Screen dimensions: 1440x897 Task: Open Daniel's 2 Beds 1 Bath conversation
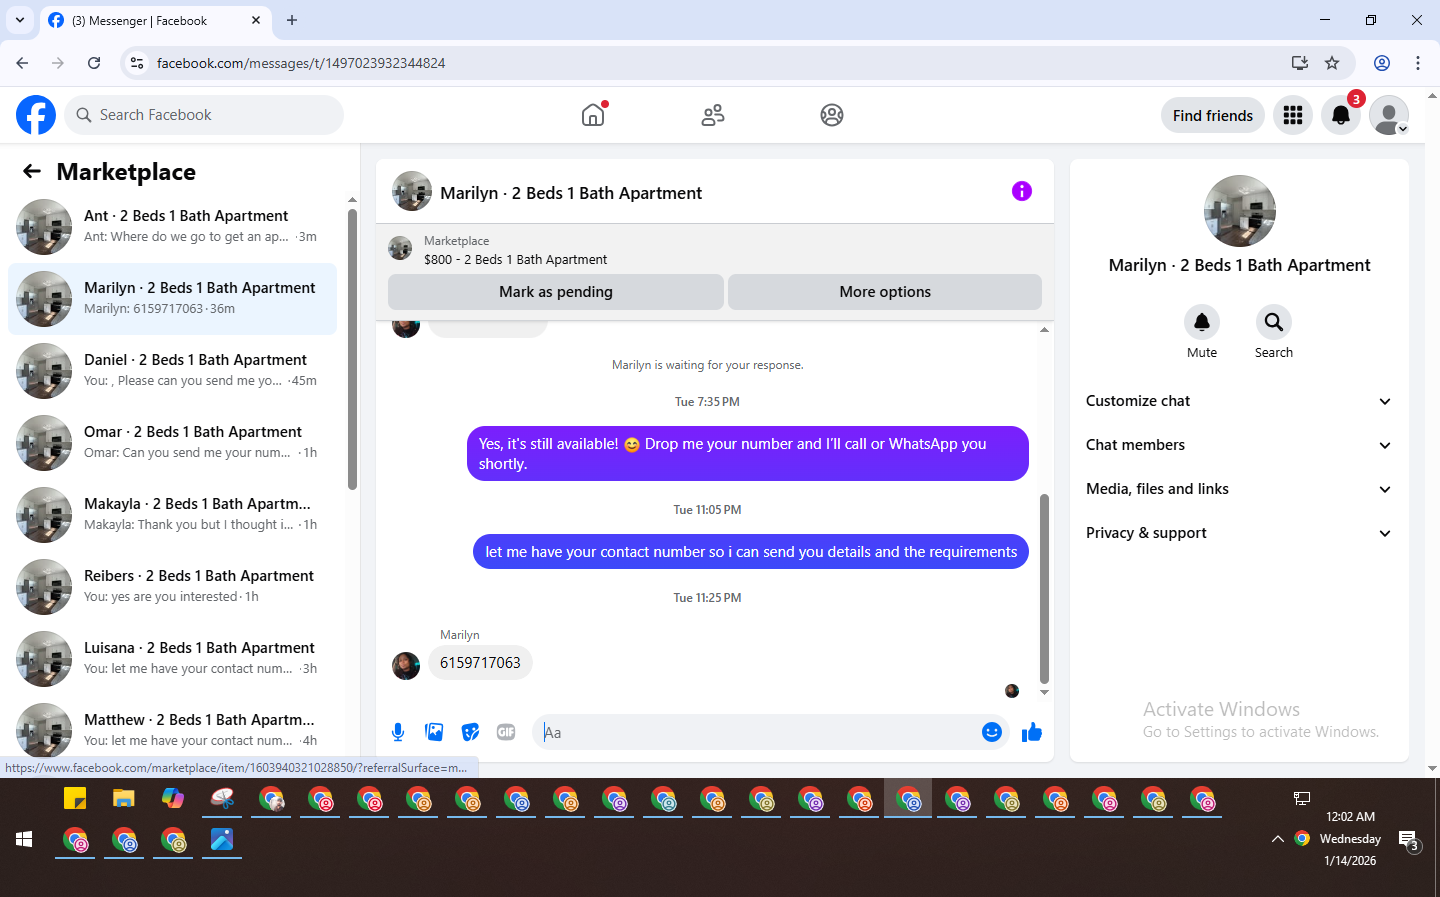pyautogui.click(x=172, y=371)
